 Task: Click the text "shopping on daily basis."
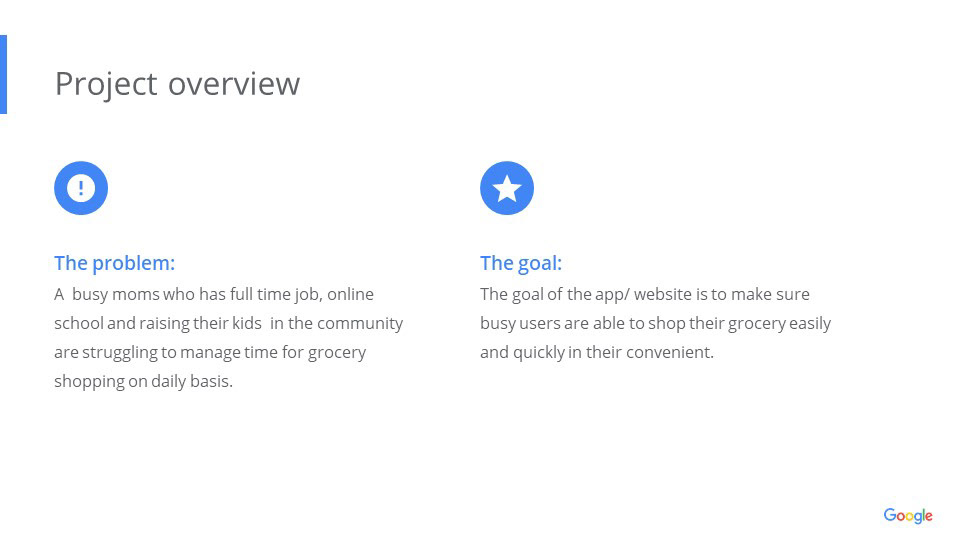[143, 381]
